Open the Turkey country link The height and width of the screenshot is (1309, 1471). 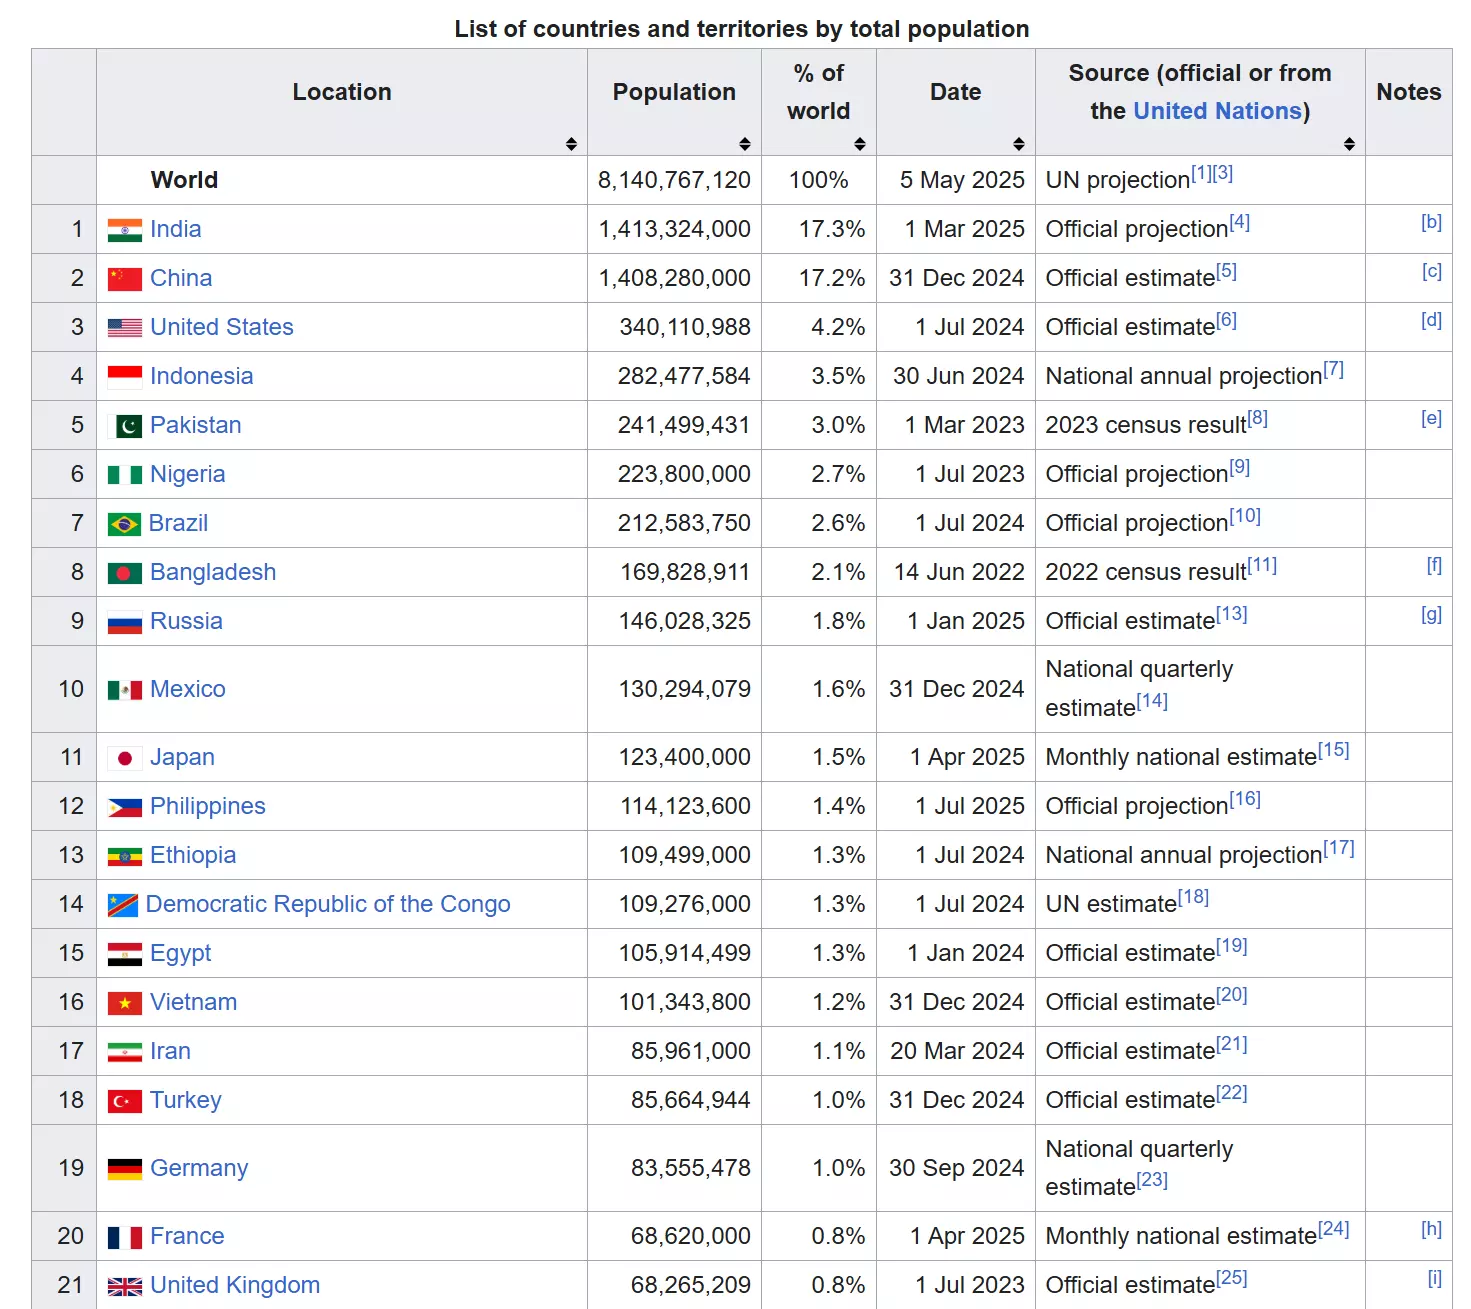(x=186, y=1100)
